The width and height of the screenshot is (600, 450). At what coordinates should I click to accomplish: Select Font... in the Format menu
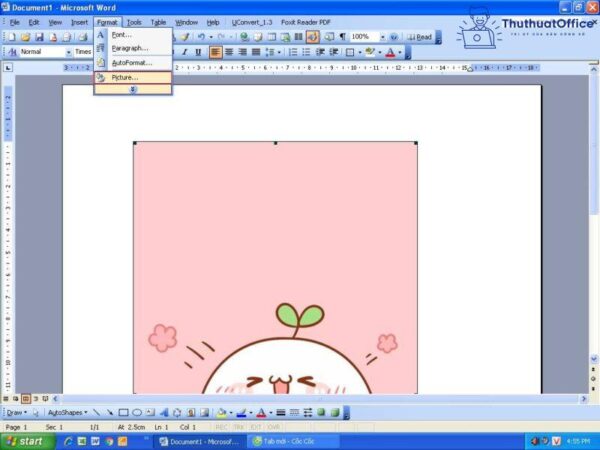(x=133, y=35)
